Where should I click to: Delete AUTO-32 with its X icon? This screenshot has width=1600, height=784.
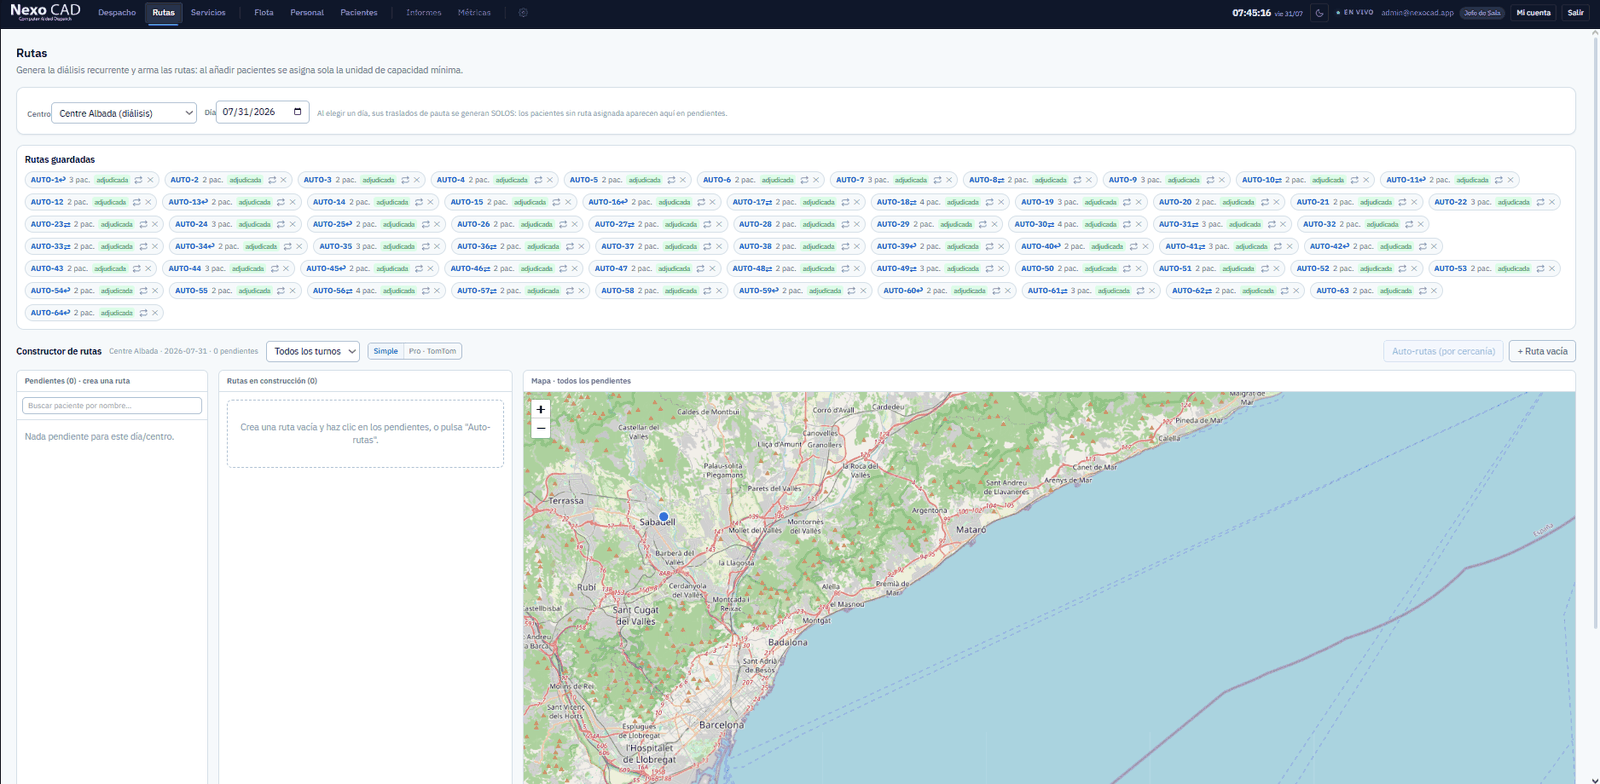pyautogui.click(x=1421, y=224)
